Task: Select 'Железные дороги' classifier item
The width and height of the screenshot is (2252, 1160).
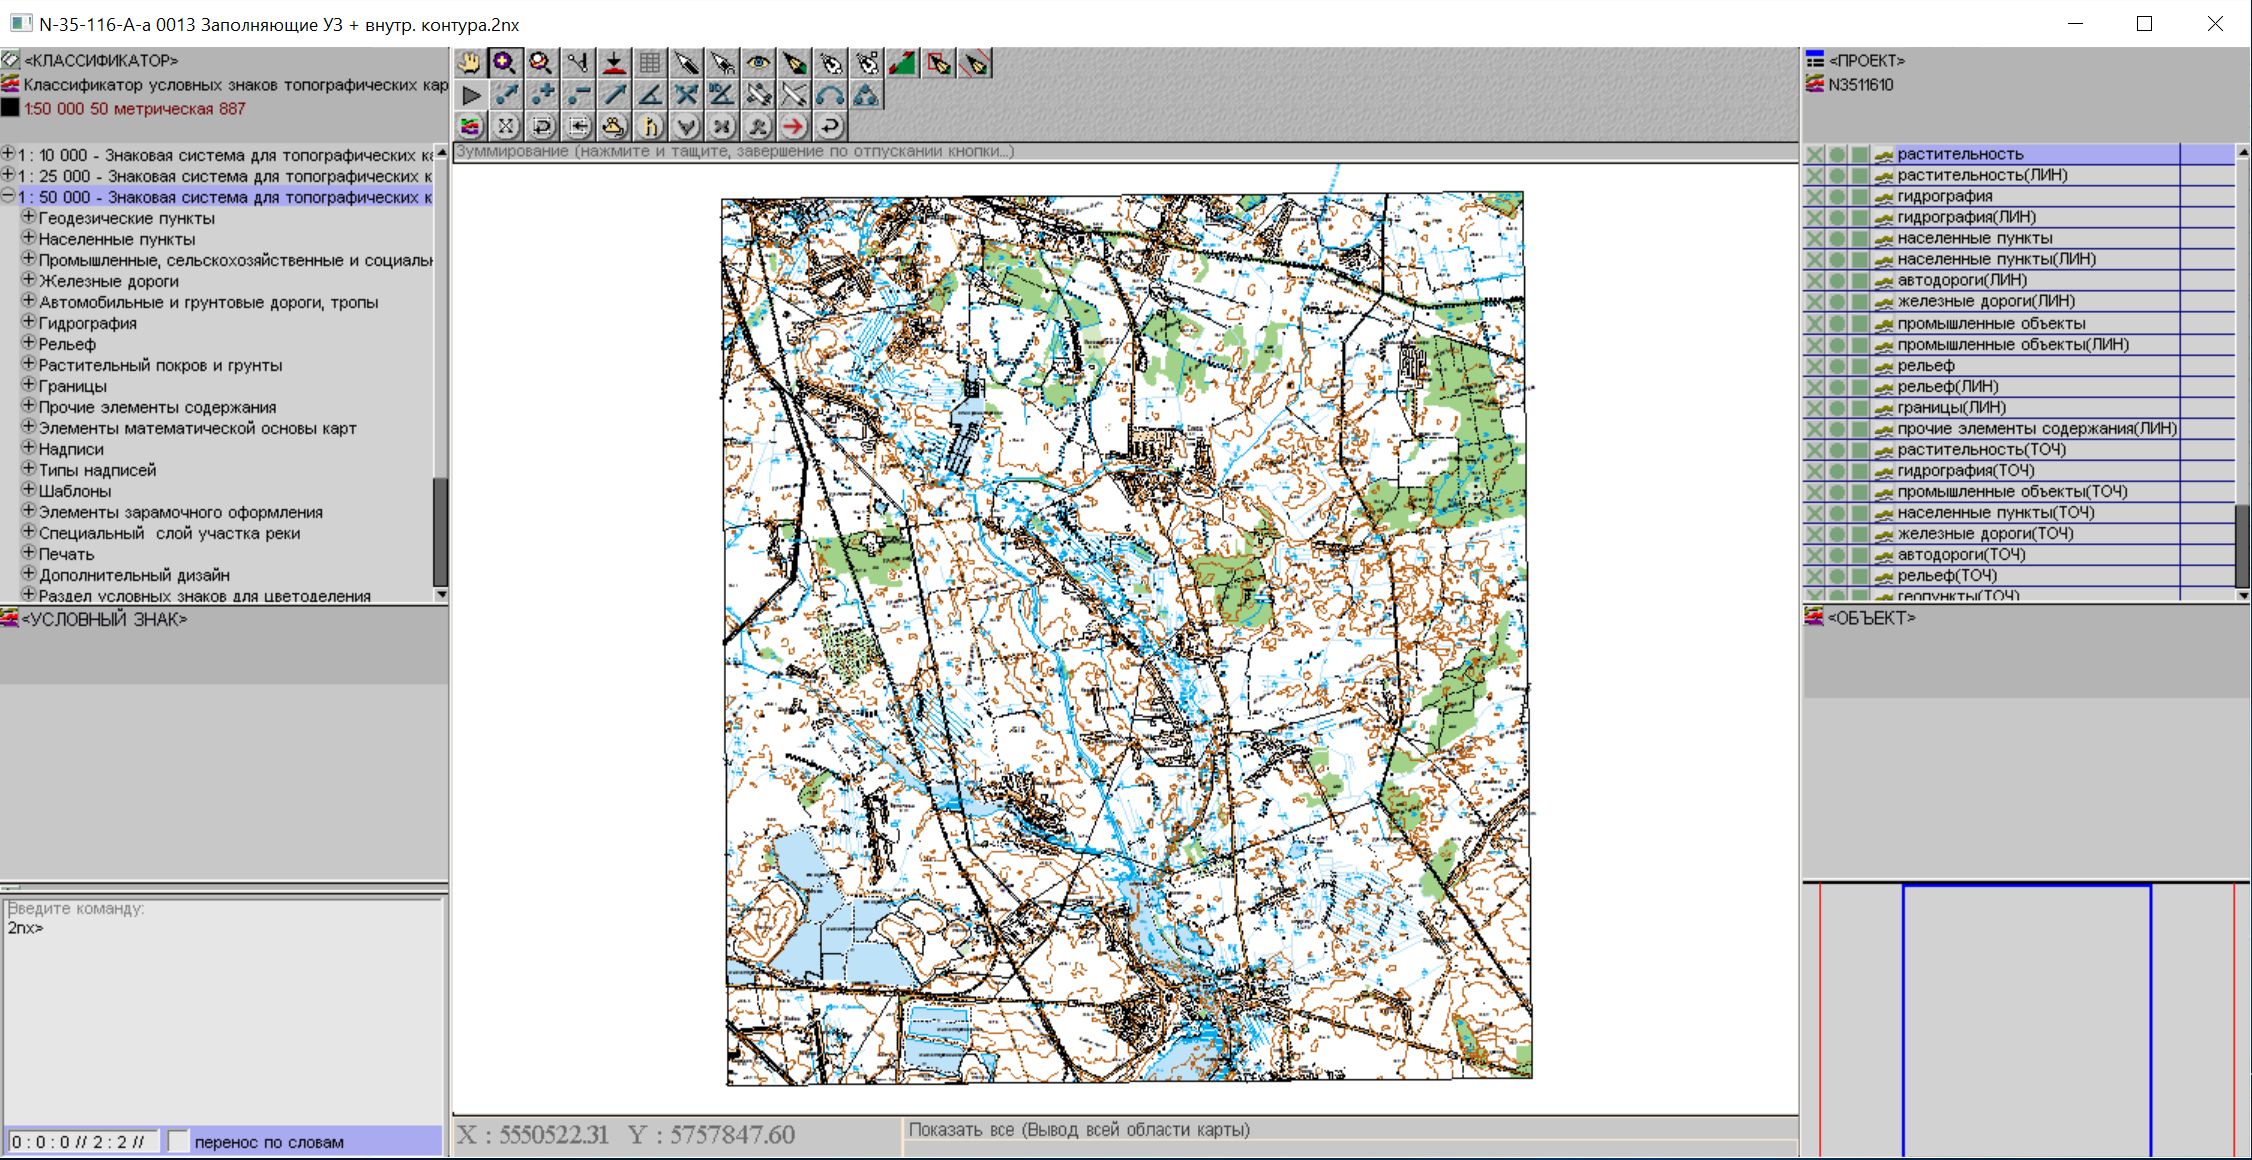Action: point(108,281)
